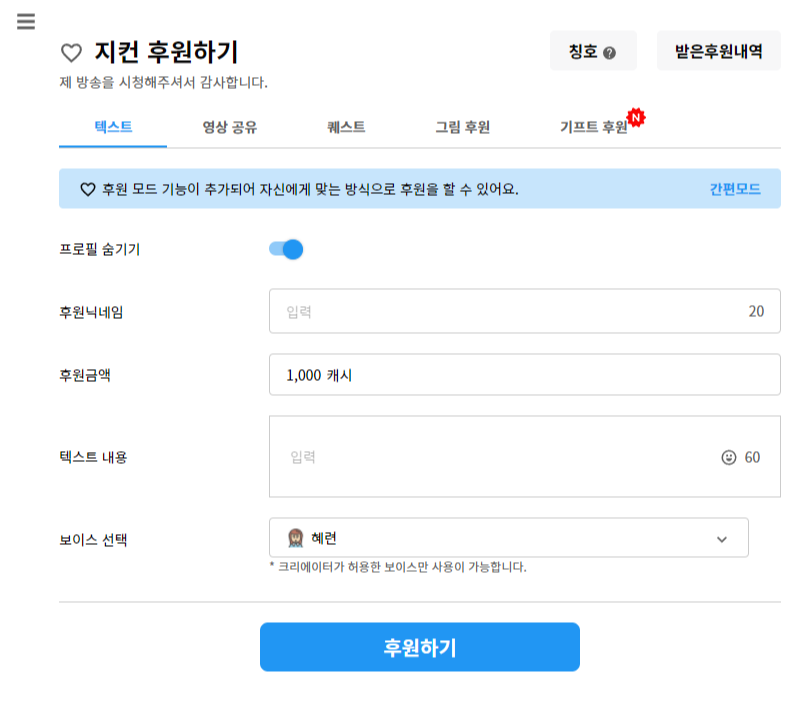Open 받은후원내역 button
Viewport: 803px width, 702px height.
718,51
